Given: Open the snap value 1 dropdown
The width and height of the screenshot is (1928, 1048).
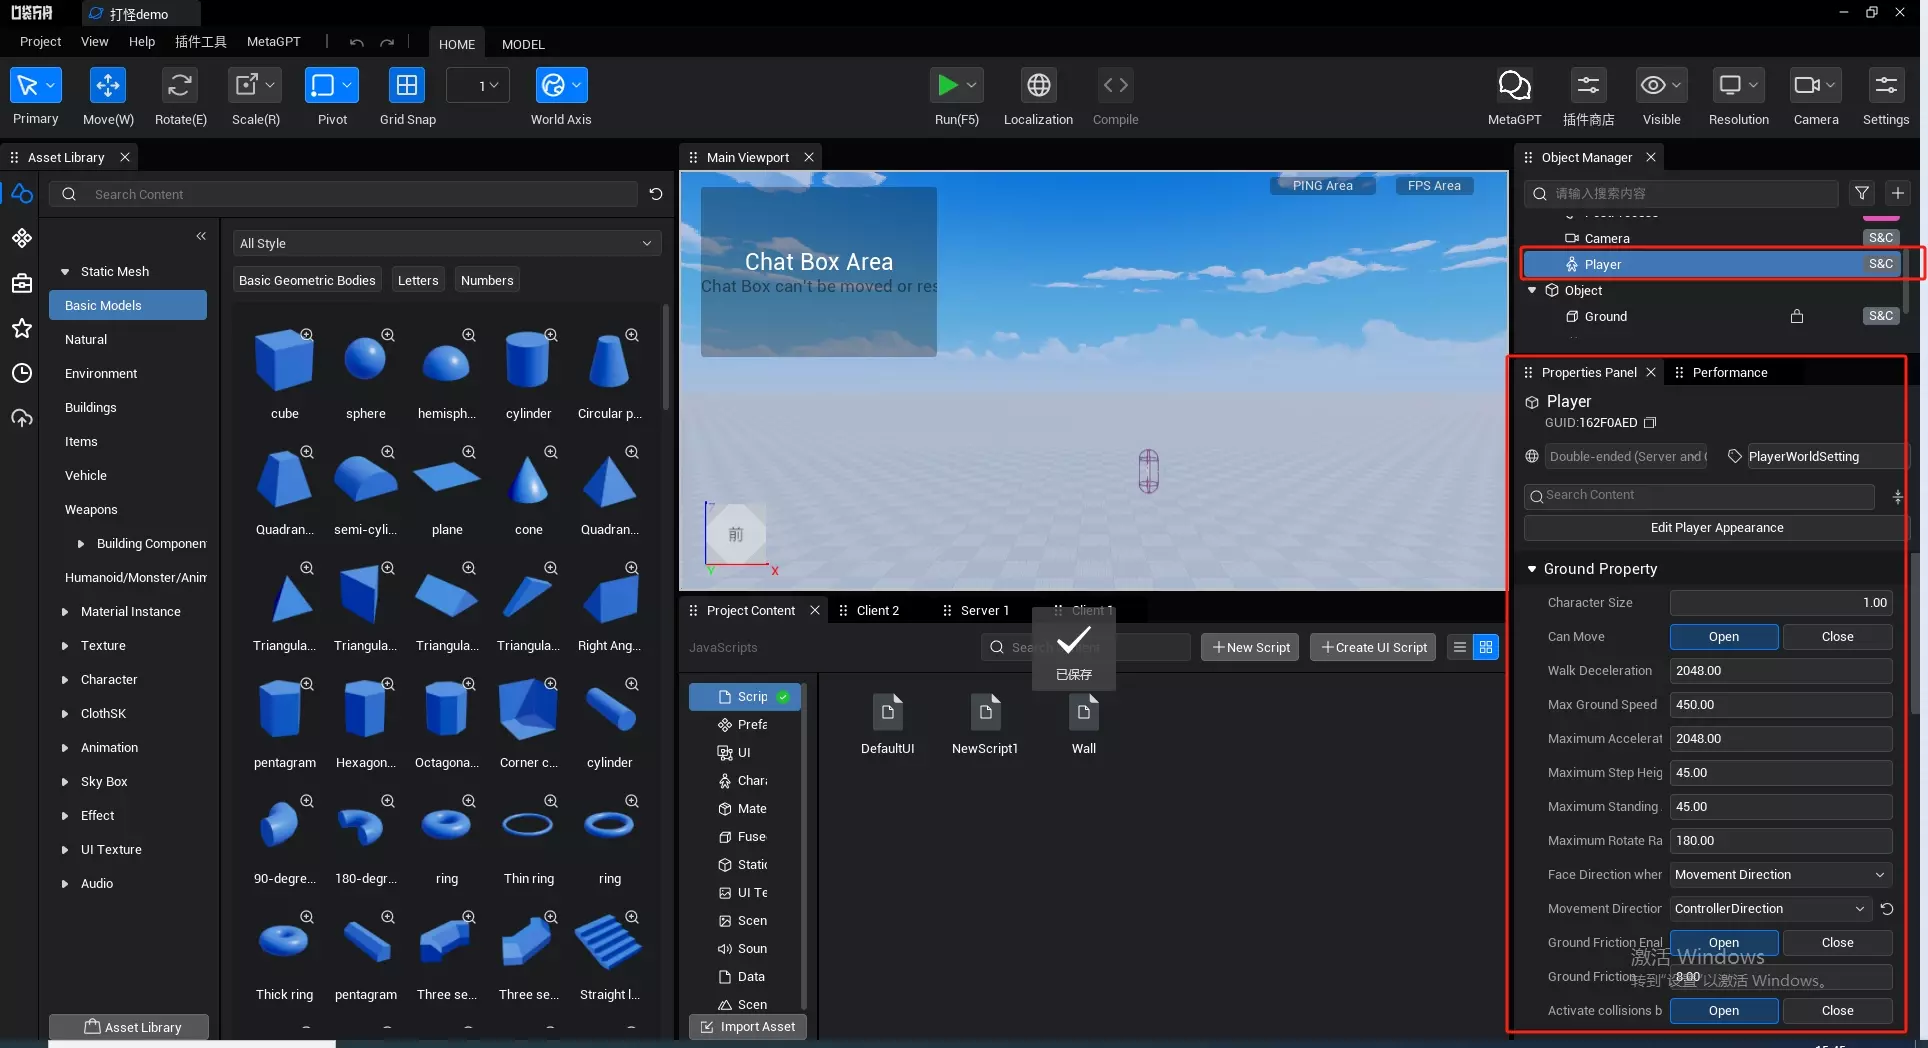Looking at the screenshot, I should [479, 86].
